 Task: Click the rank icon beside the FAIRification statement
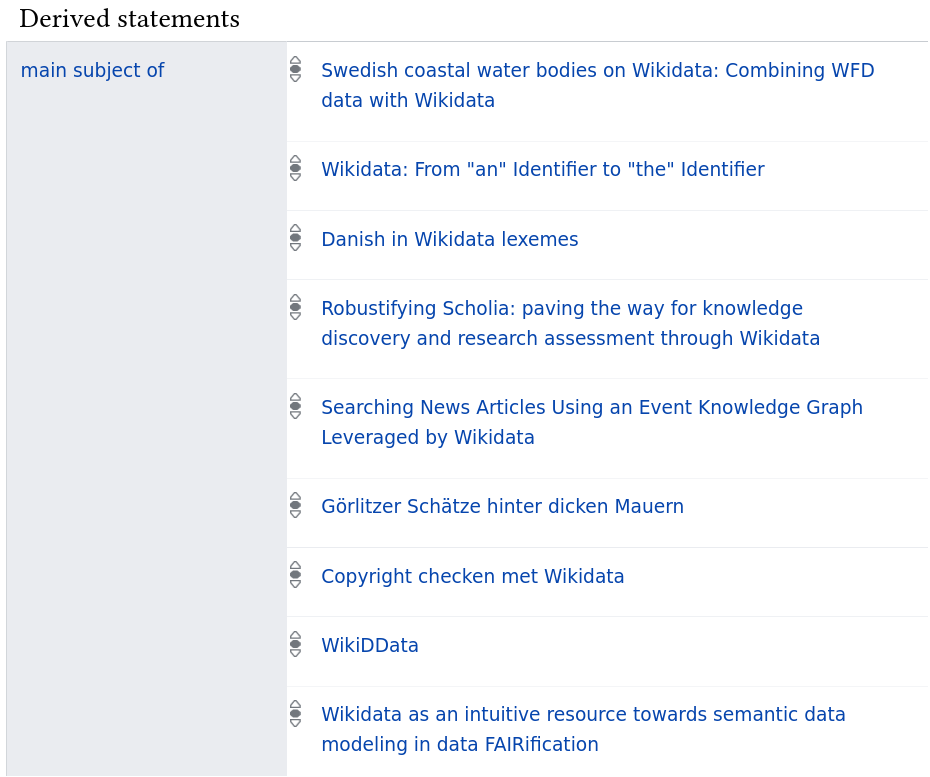coord(295,714)
